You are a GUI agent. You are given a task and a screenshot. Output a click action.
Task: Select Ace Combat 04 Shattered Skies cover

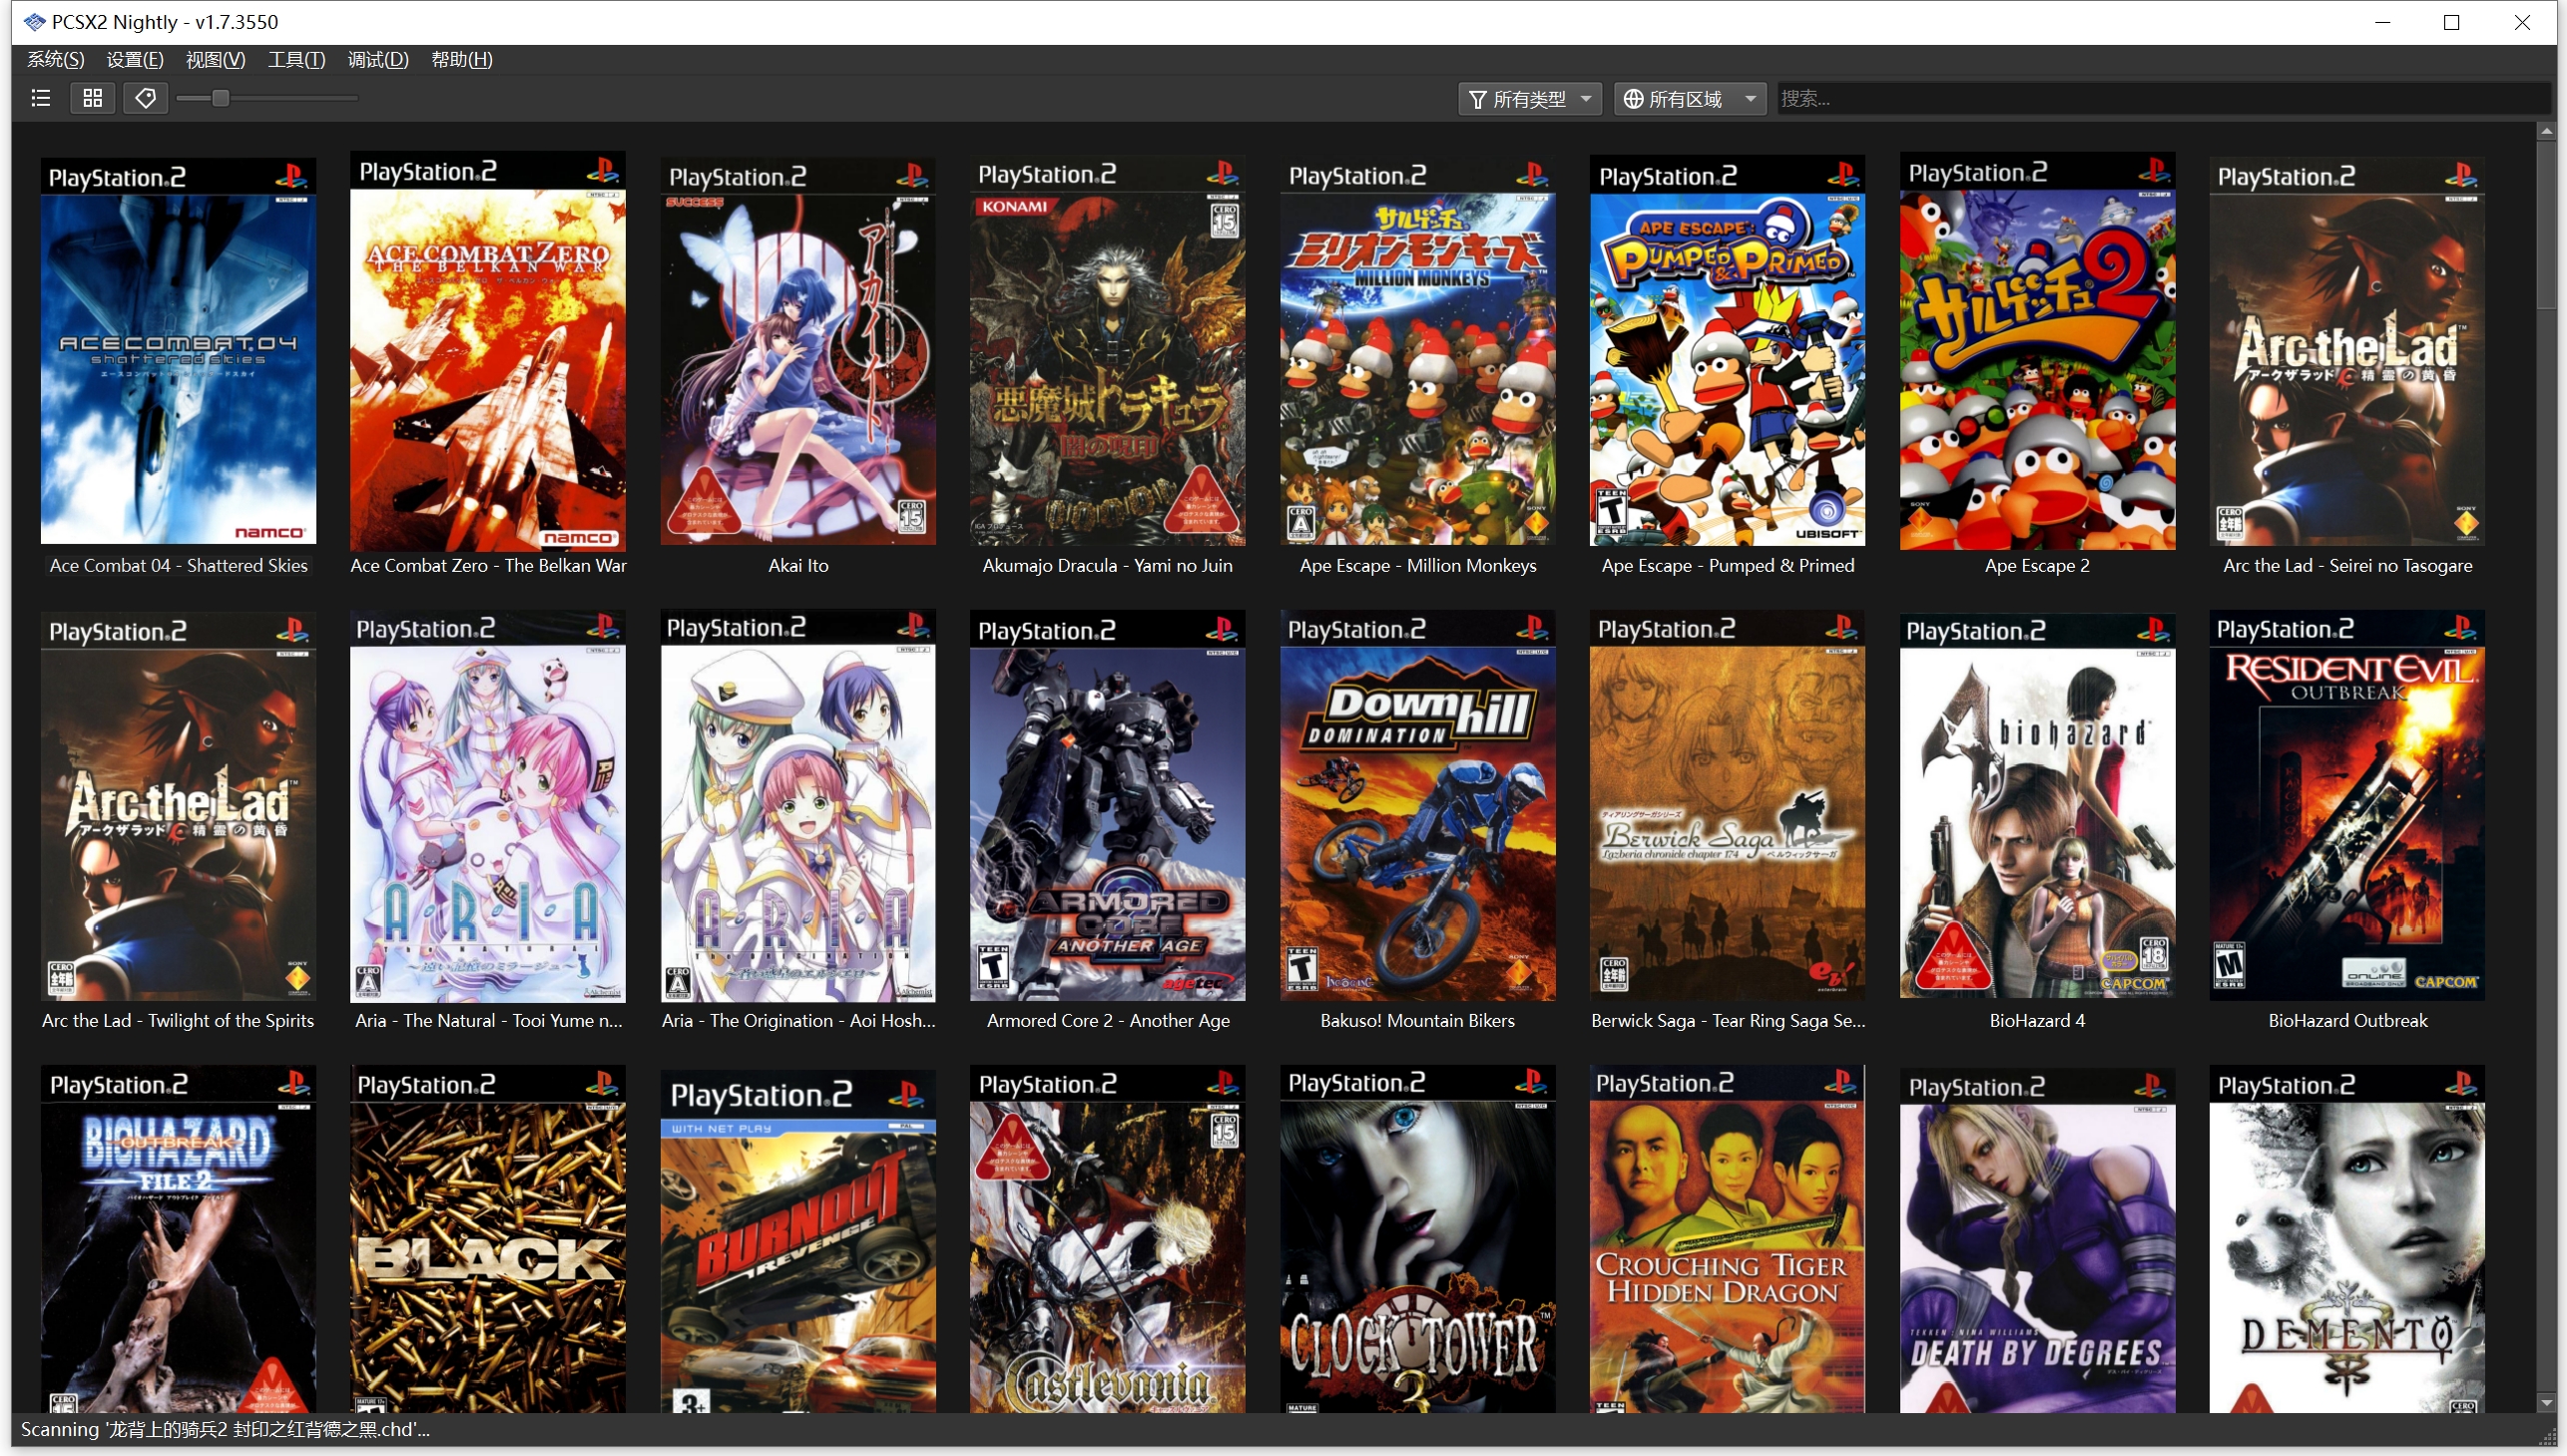click(x=179, y=351)
